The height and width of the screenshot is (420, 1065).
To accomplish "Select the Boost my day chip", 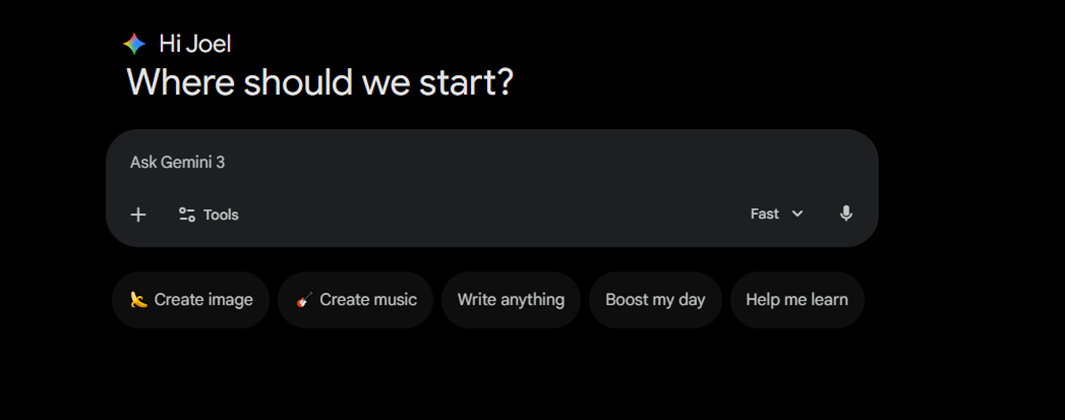I will [x=655, y=299].
